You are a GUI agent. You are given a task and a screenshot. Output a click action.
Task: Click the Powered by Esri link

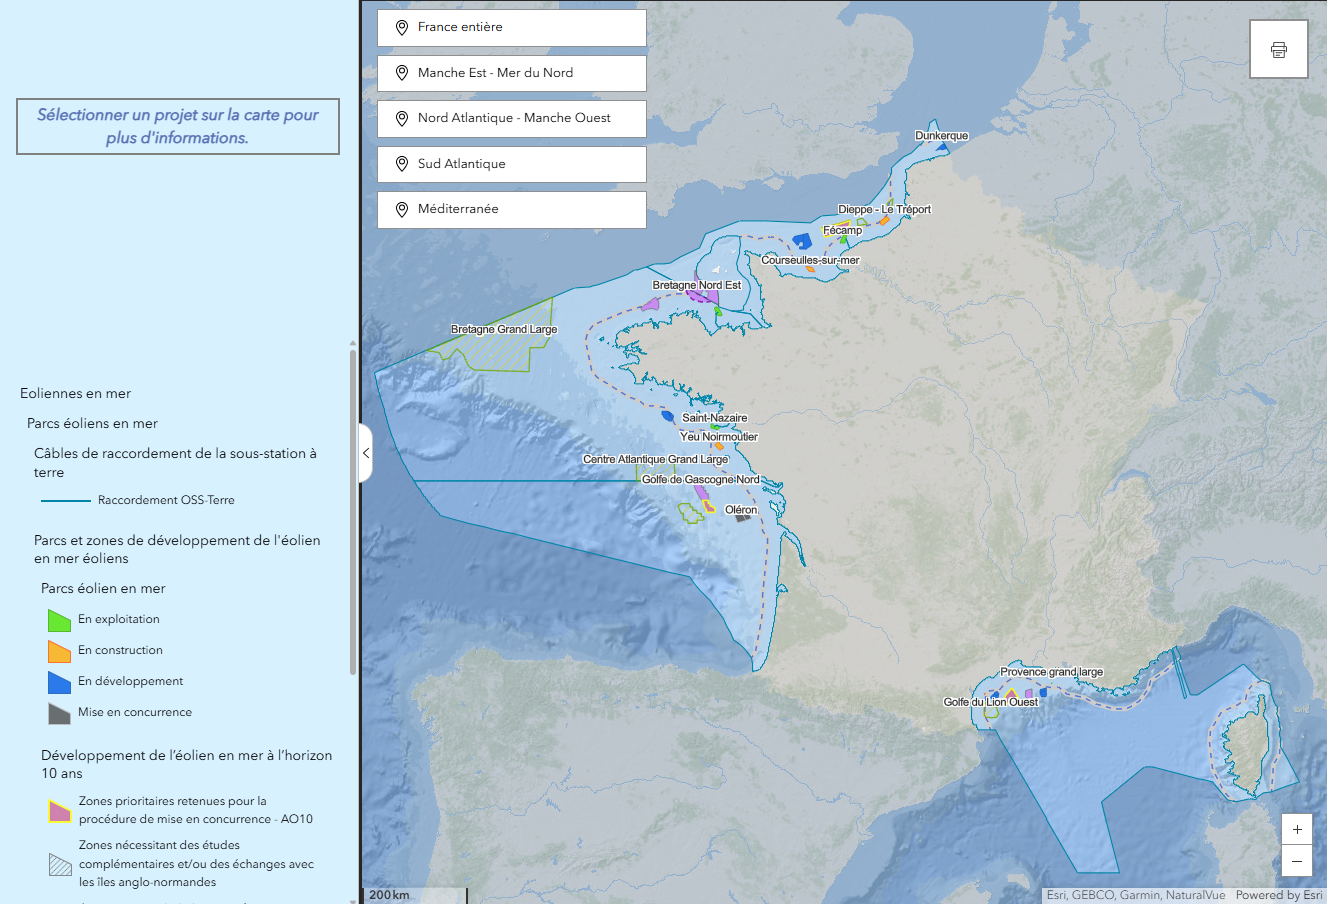1278,895
